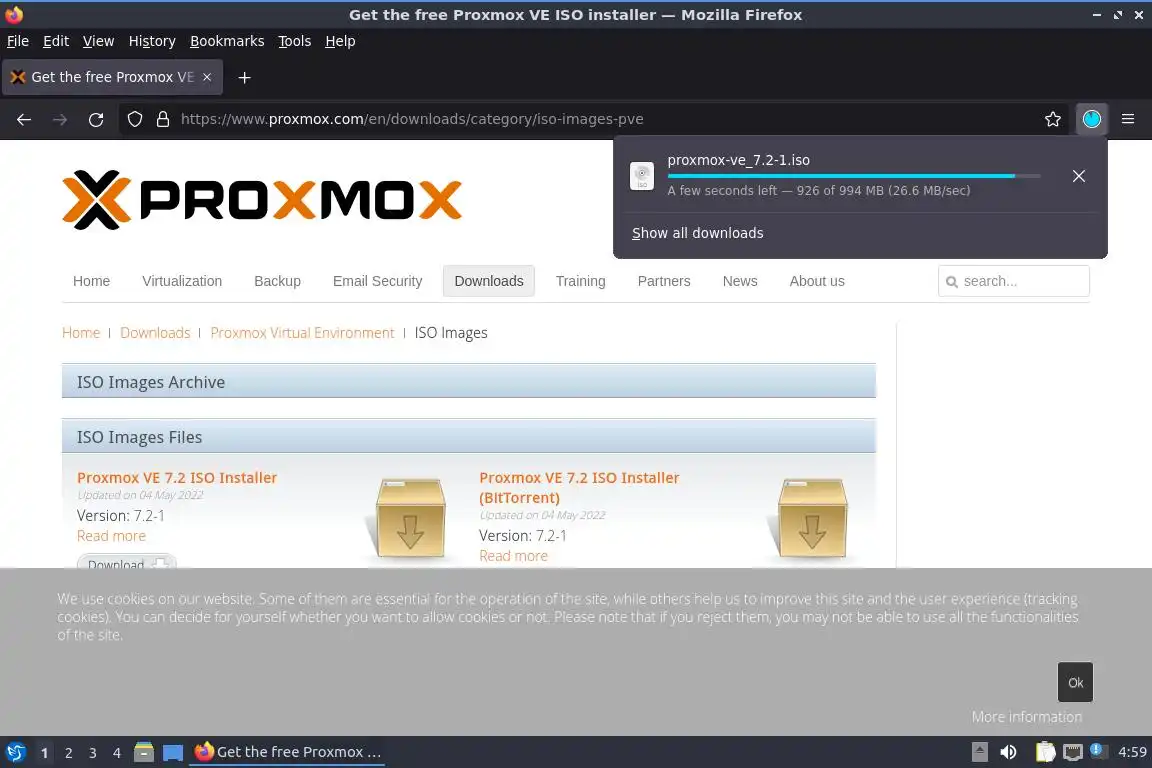The width and height of the screenshot is (1152, 768).
Task: Select the Downloads nav item
Action: tap(489, 281)
